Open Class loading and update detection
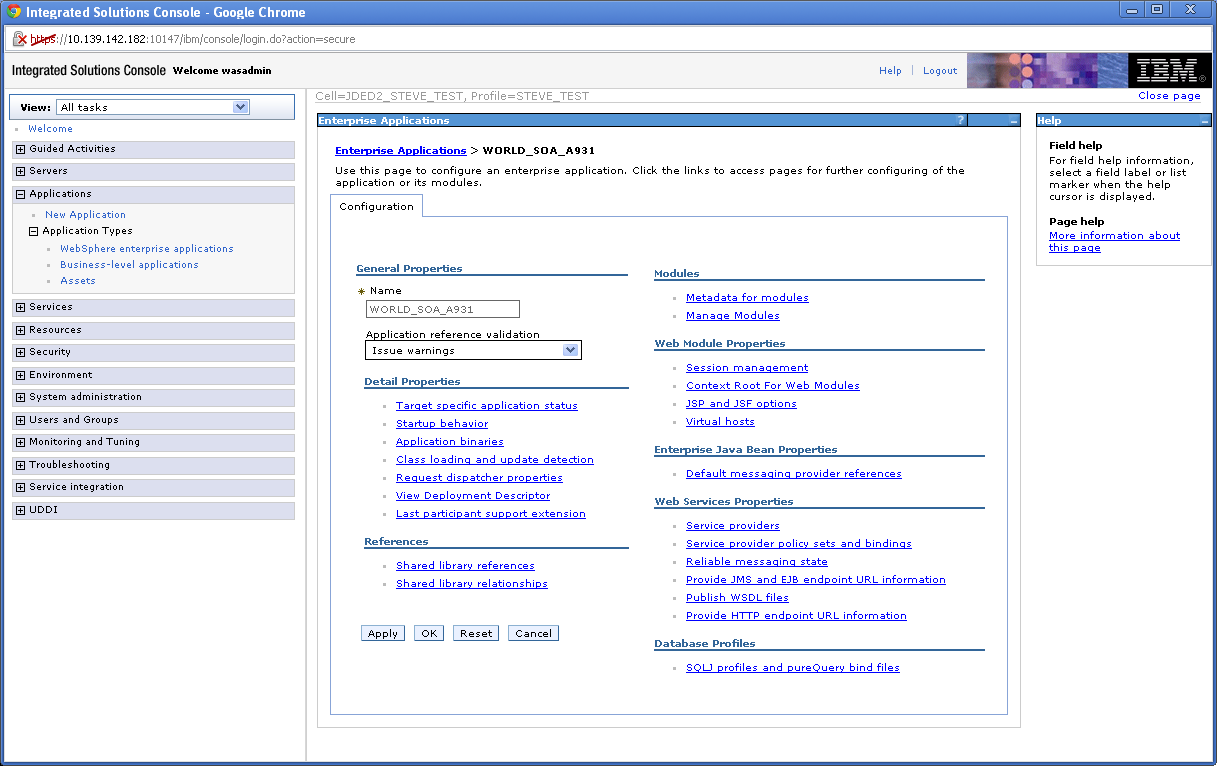This screenshot has height=766, width=1217. (495, 460)
